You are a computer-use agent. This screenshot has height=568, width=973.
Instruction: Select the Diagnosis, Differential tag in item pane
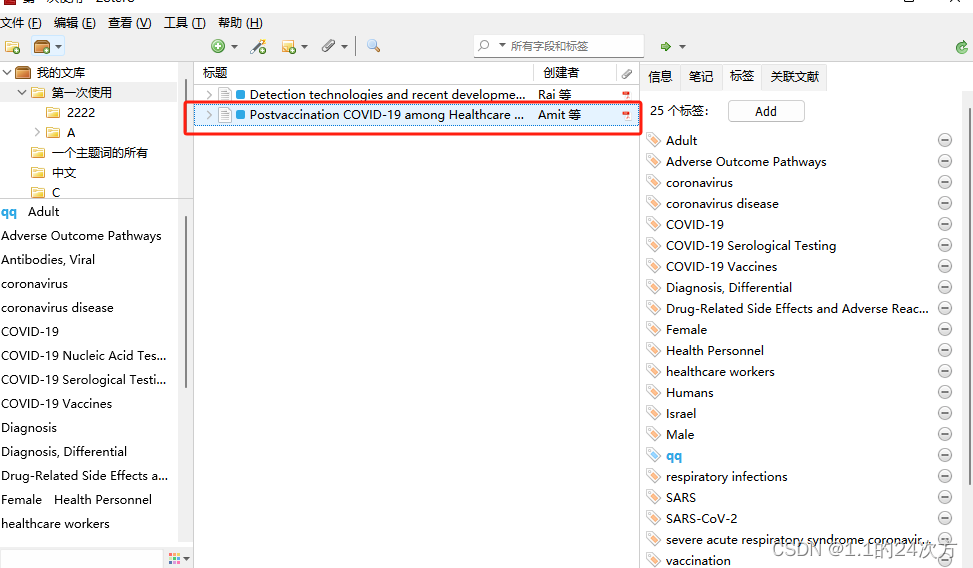coord(729,287)
